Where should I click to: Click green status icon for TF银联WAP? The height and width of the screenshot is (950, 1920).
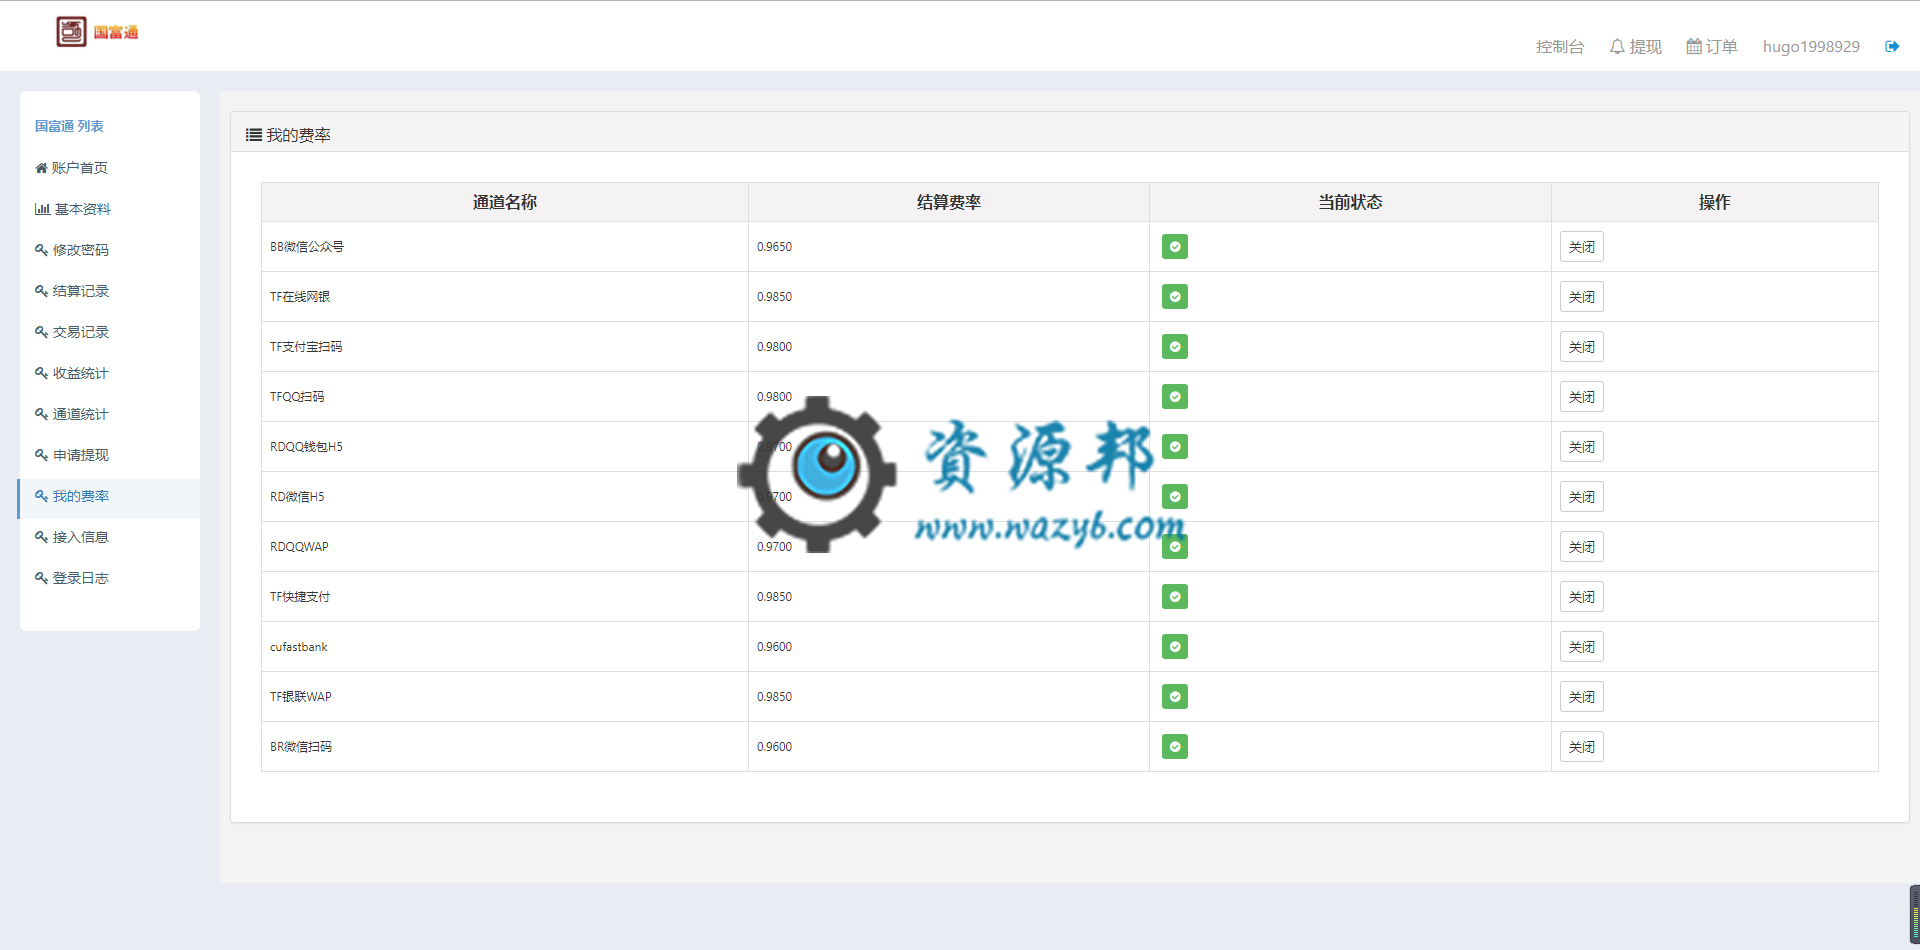click(x=1175, y=697)
